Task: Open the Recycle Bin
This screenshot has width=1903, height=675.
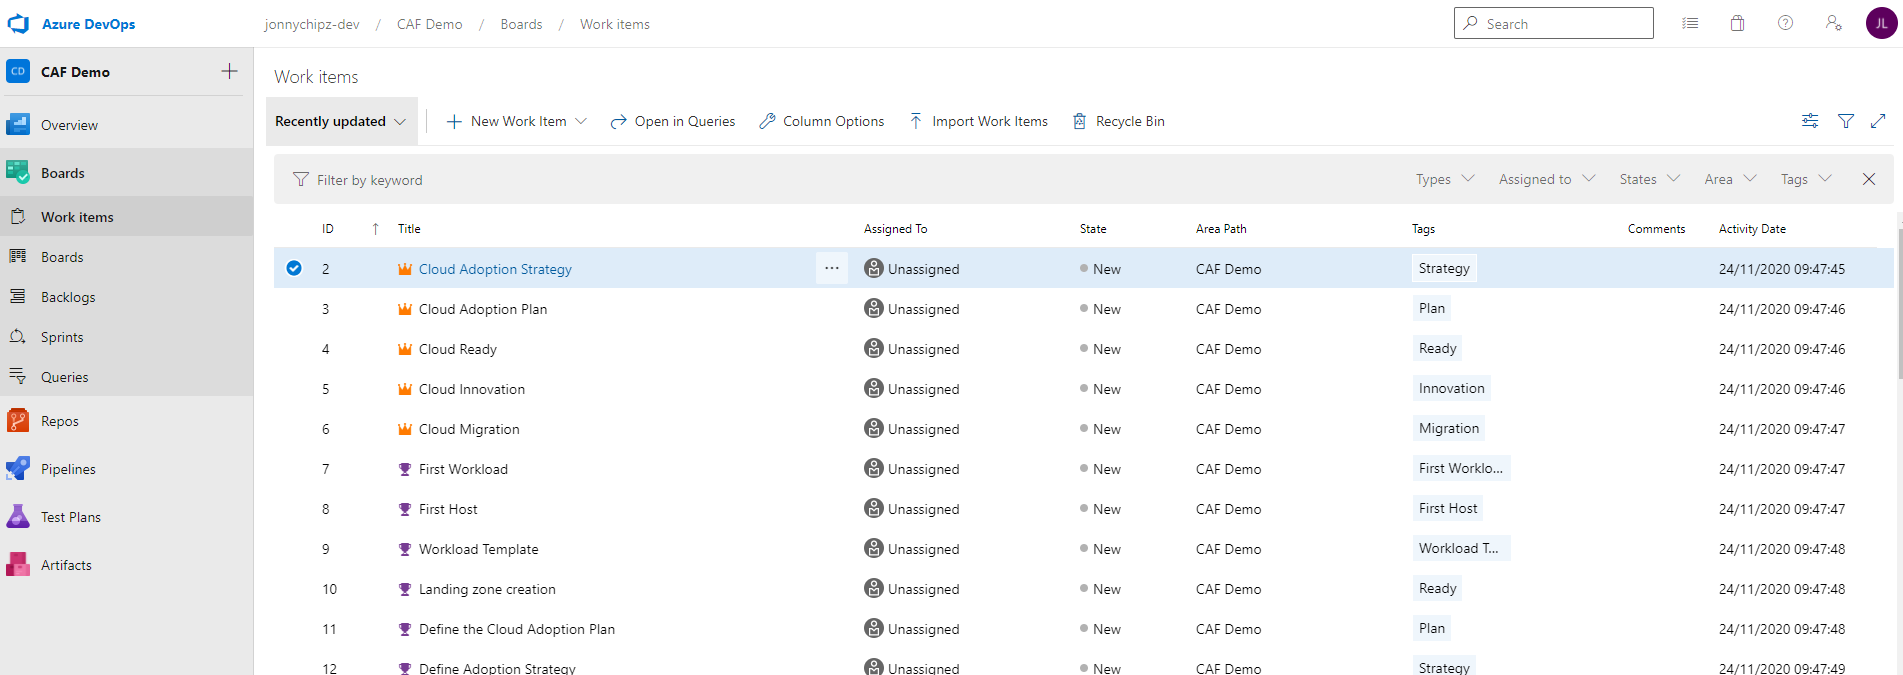Action: coord(1118,121)
